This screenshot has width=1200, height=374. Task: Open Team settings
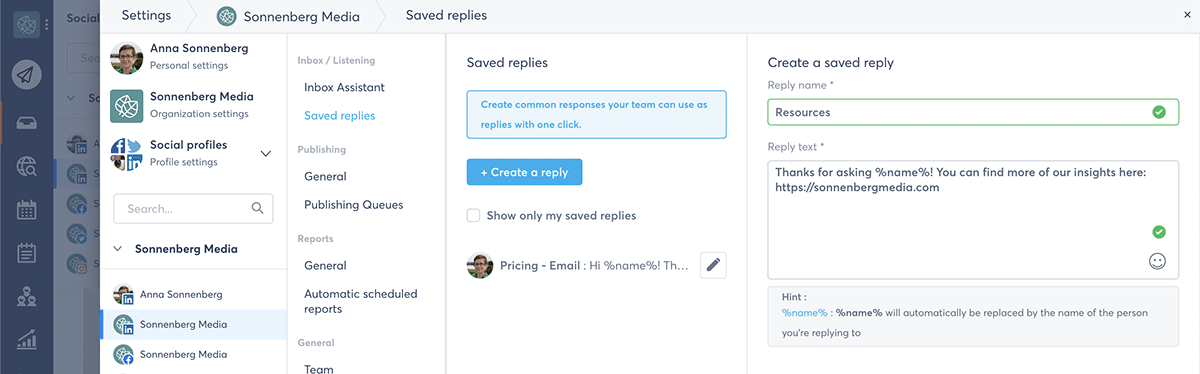click(319, 369)
